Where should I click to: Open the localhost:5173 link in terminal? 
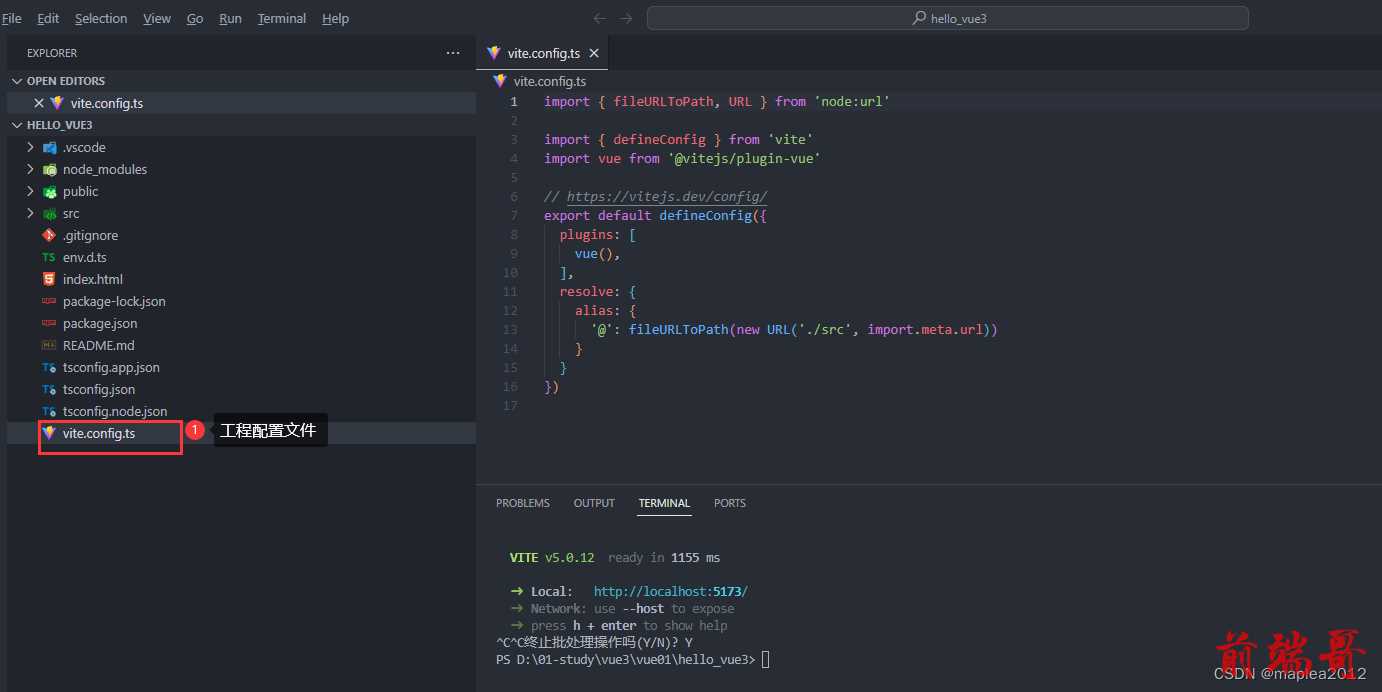[671, 591]
